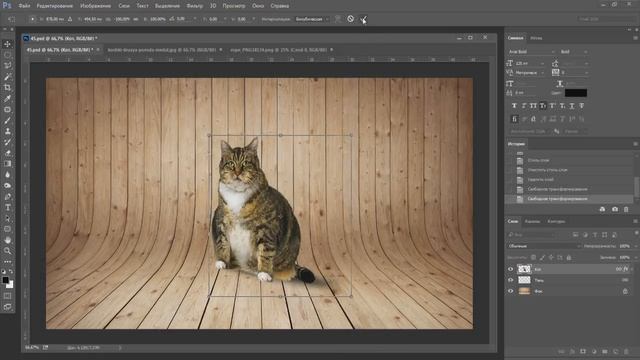640x360 pixels.
Task: Switch to the second document tab (jpg)
Action: point(162,50)
